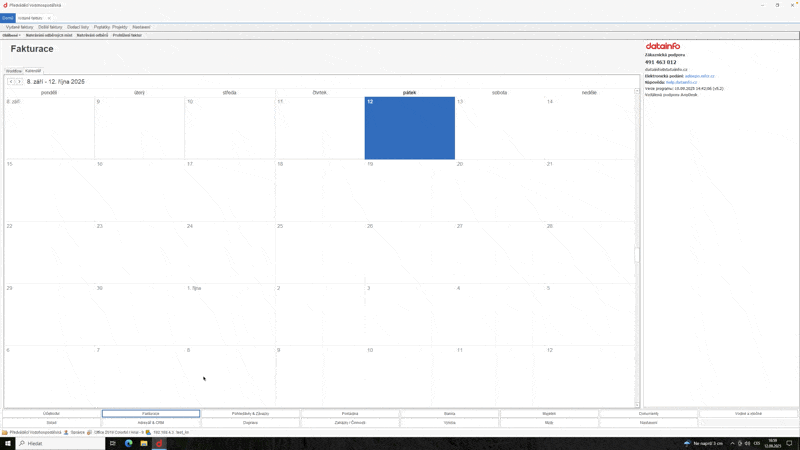Open File Explorer from taskbar
Image resolution: width=800 pixels, height=450 pixels.
143,443
